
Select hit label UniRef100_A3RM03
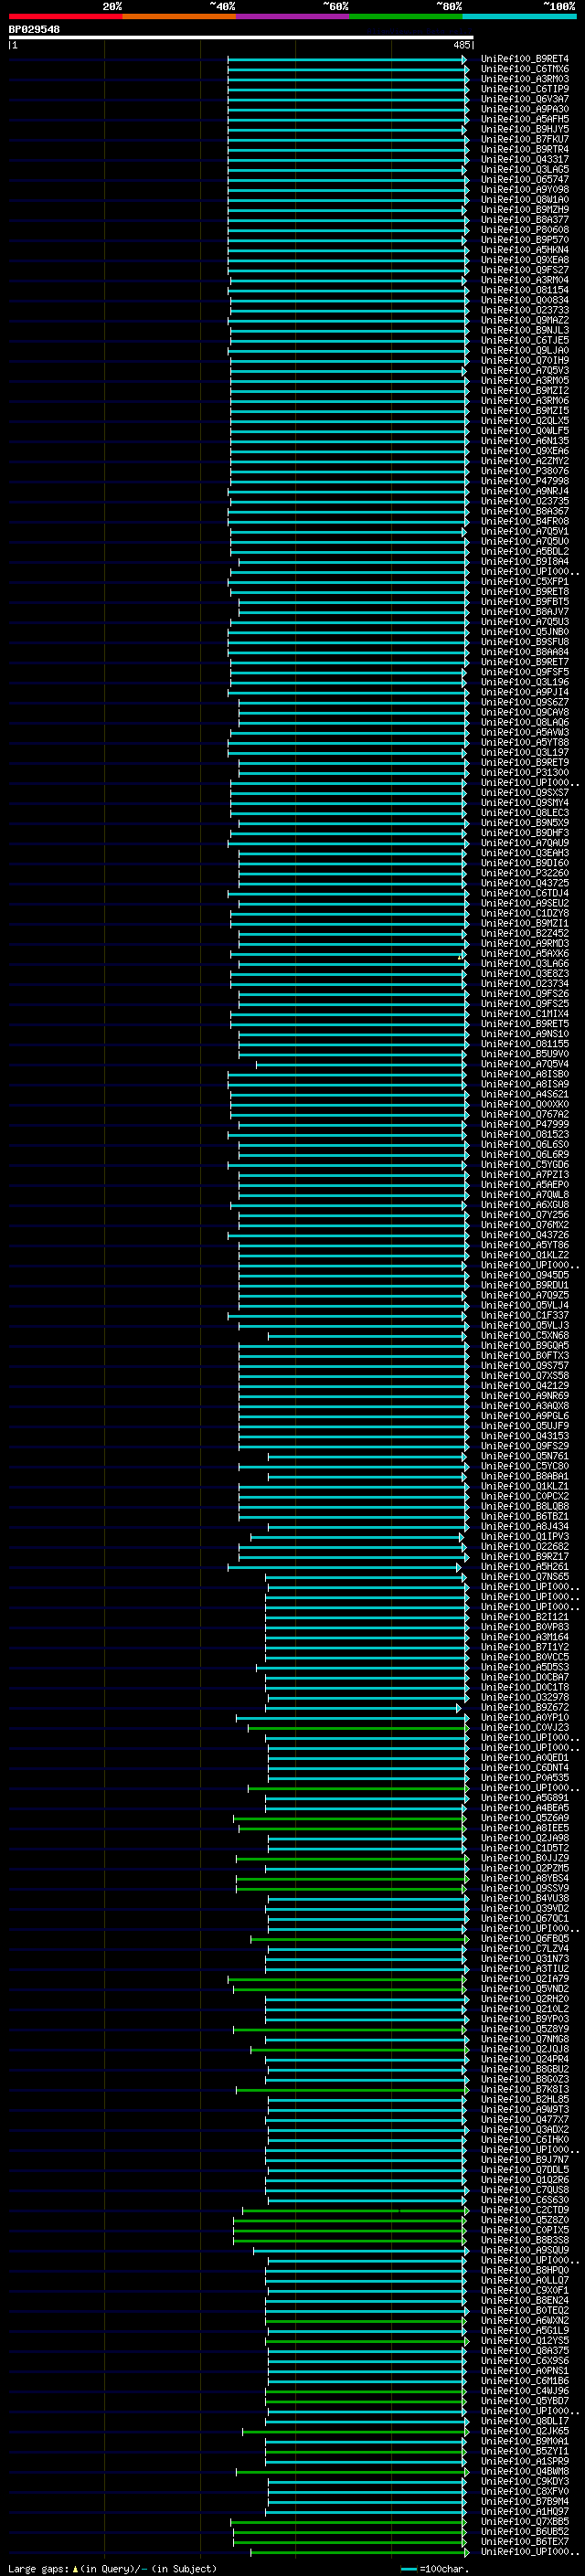[525, 79]
